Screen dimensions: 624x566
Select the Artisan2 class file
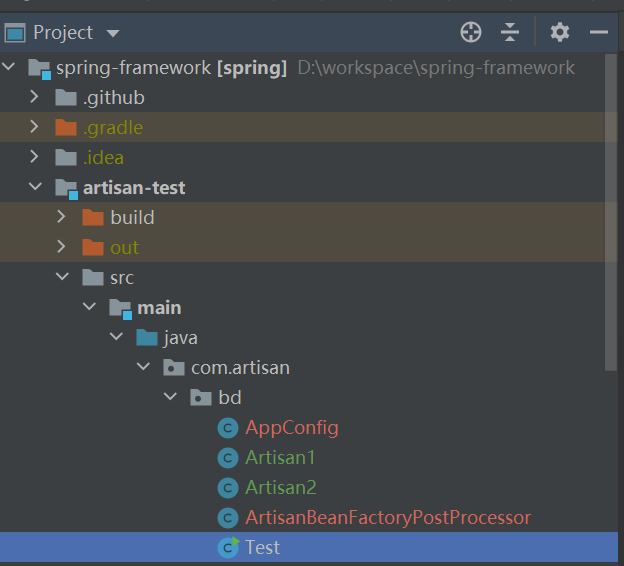click(280, 488)
